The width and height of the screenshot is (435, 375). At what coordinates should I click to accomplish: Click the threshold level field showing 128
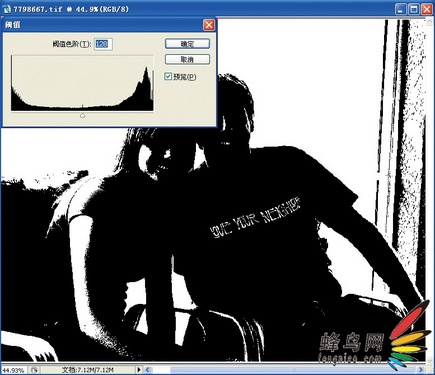pos(103,44)
